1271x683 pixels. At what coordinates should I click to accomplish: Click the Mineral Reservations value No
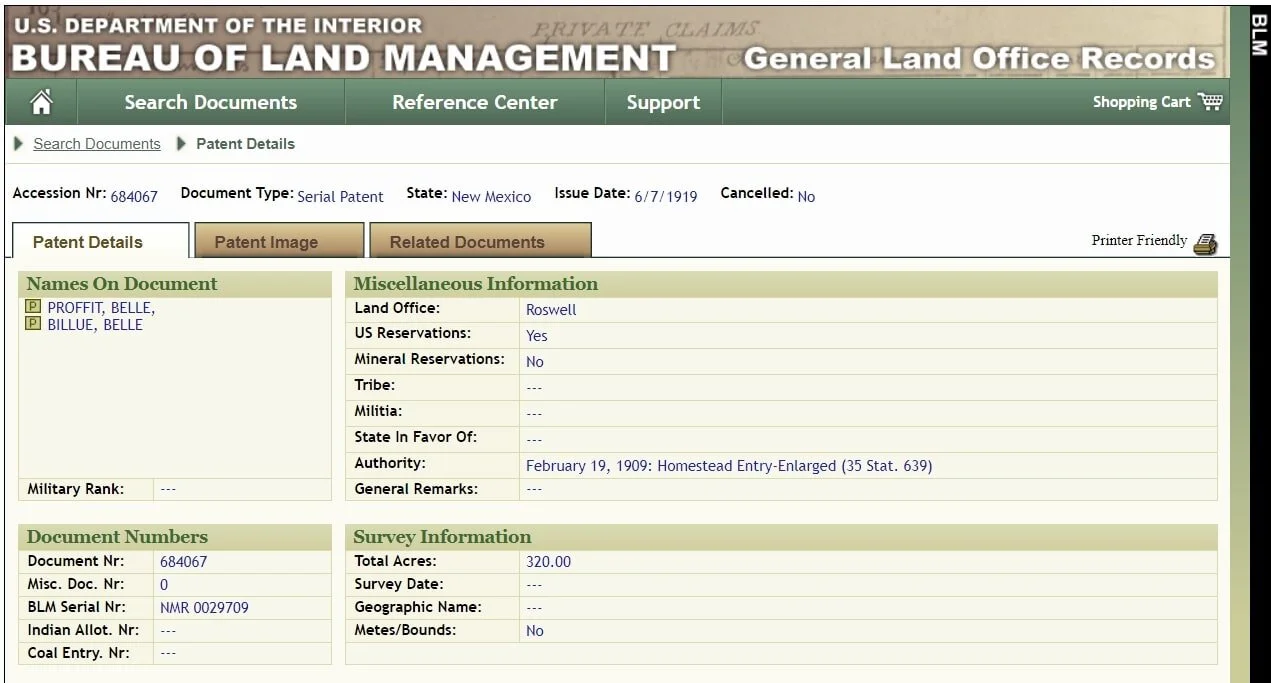535,362
